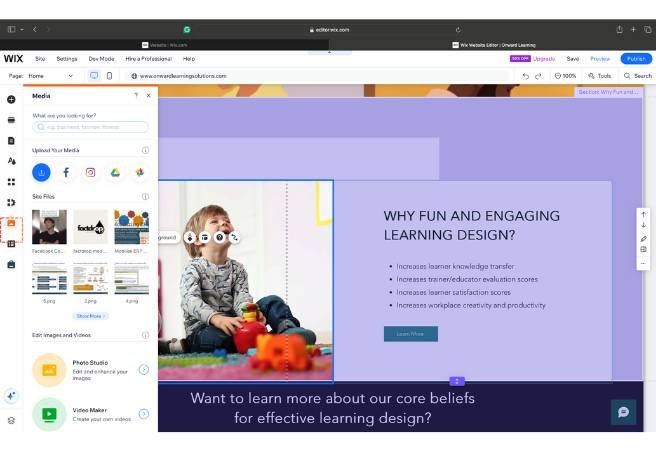Image resolution: width=656 pixels, height=451 pixels.
Task: Open the AI sparkle assistant icon
Action: 11,396
